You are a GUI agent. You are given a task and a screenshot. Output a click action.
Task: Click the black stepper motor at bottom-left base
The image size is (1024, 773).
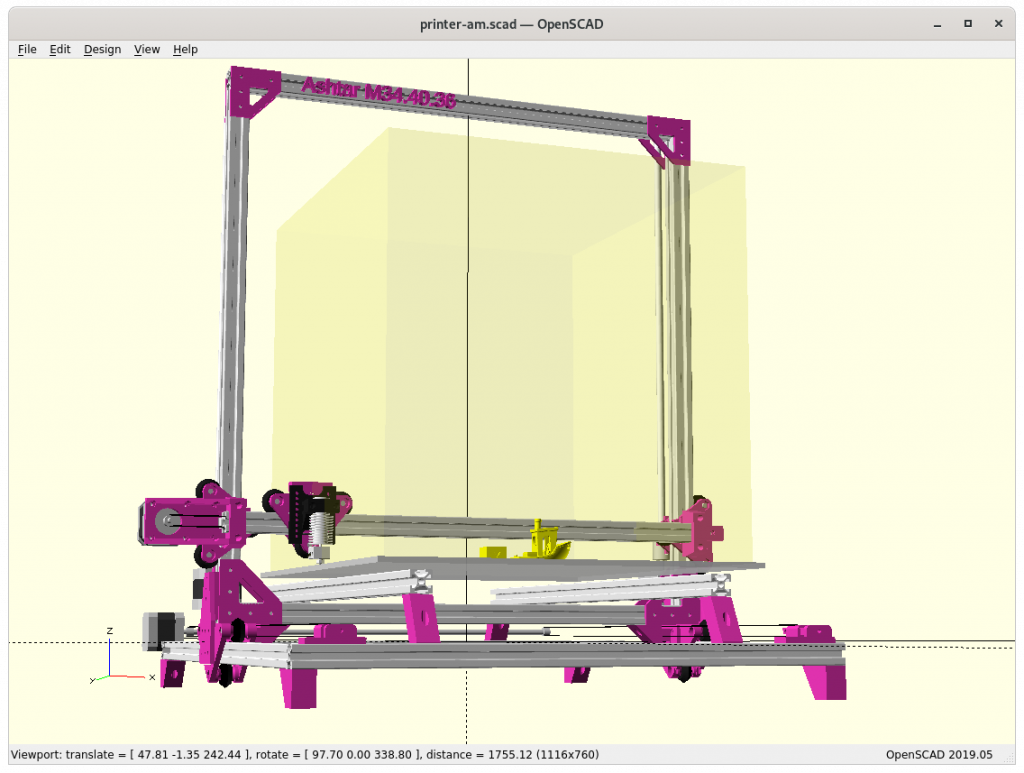[163, 629]
